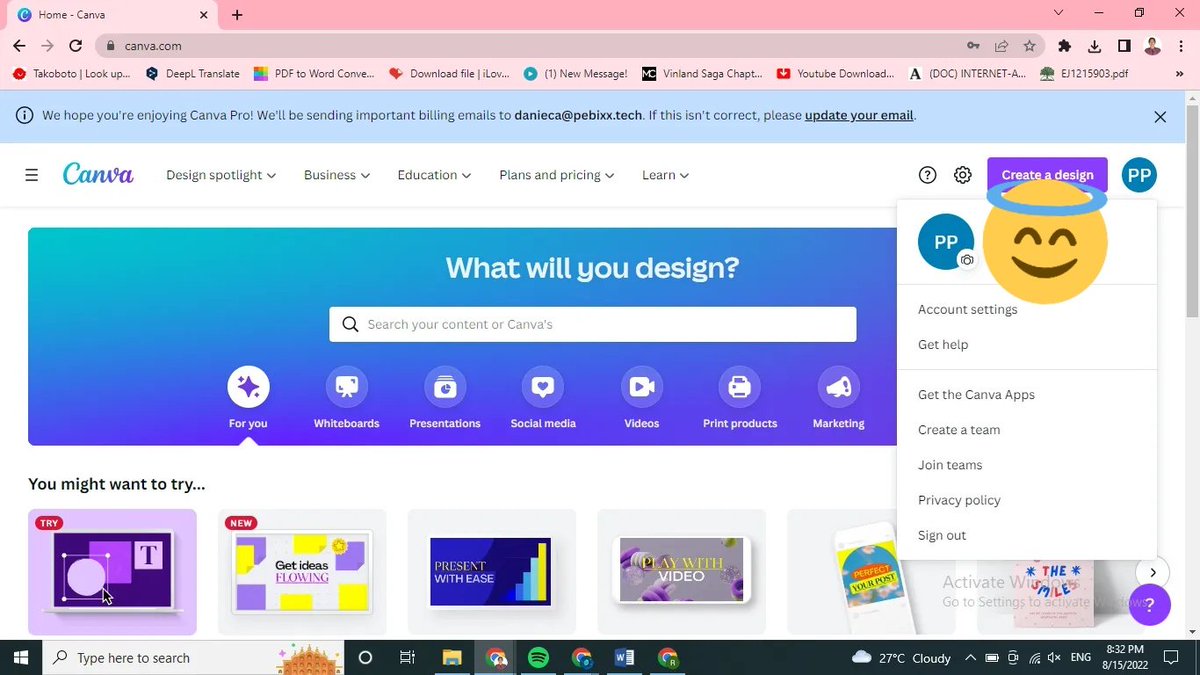Select the For you category icon
The height and width of the screenshot is (675, 1200).
coord(248,387)
